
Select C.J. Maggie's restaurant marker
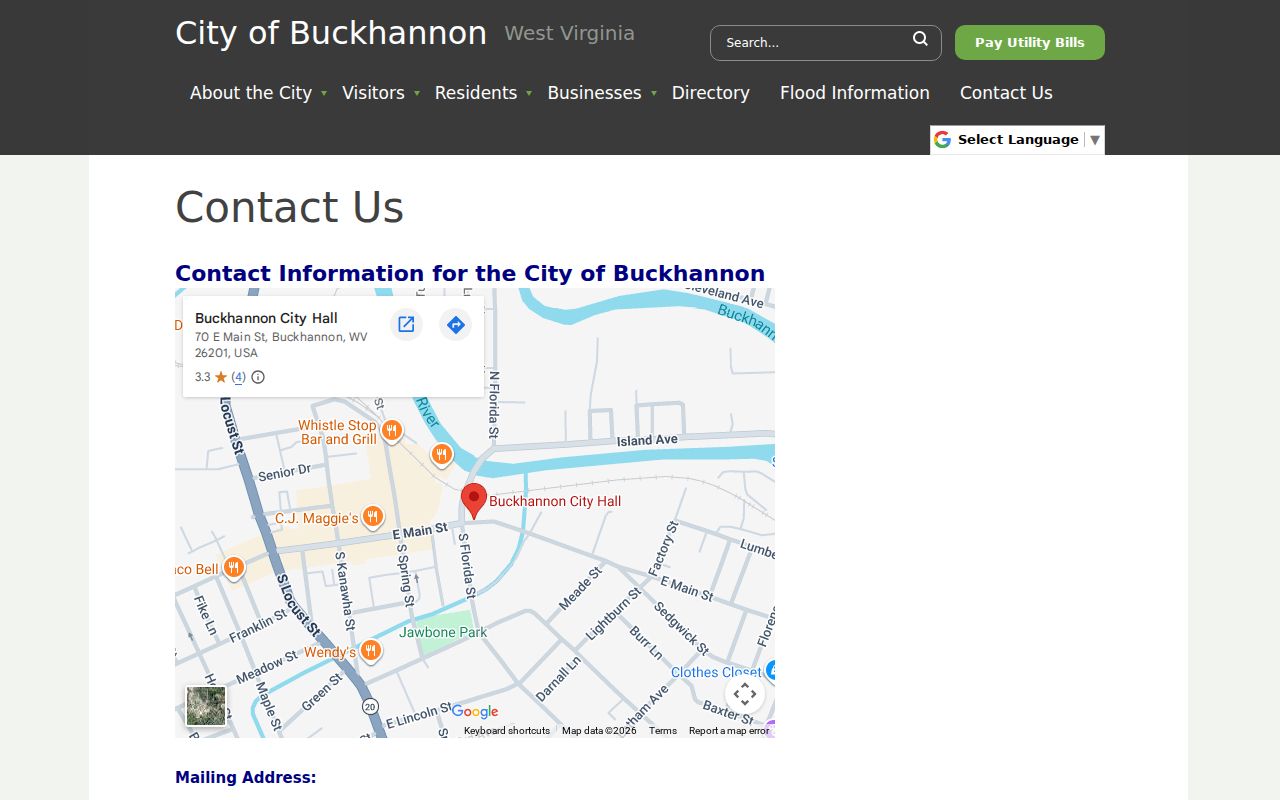pos(373,516)
